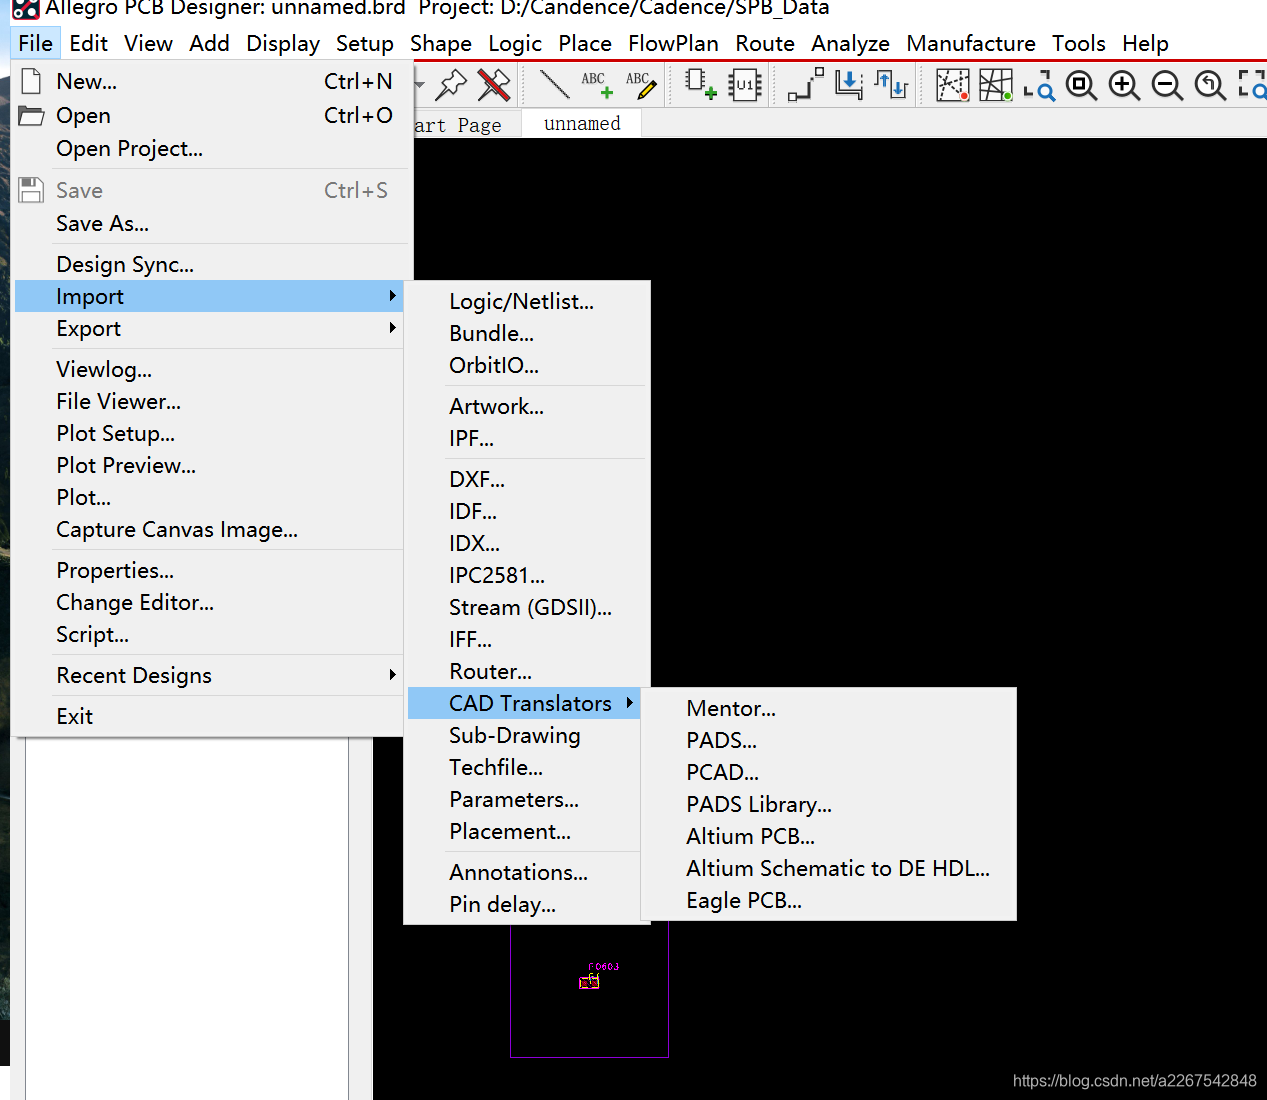Click the Slide down-arrow routing icon
The image size is (1267, 1100).
(x=849, y=85)
